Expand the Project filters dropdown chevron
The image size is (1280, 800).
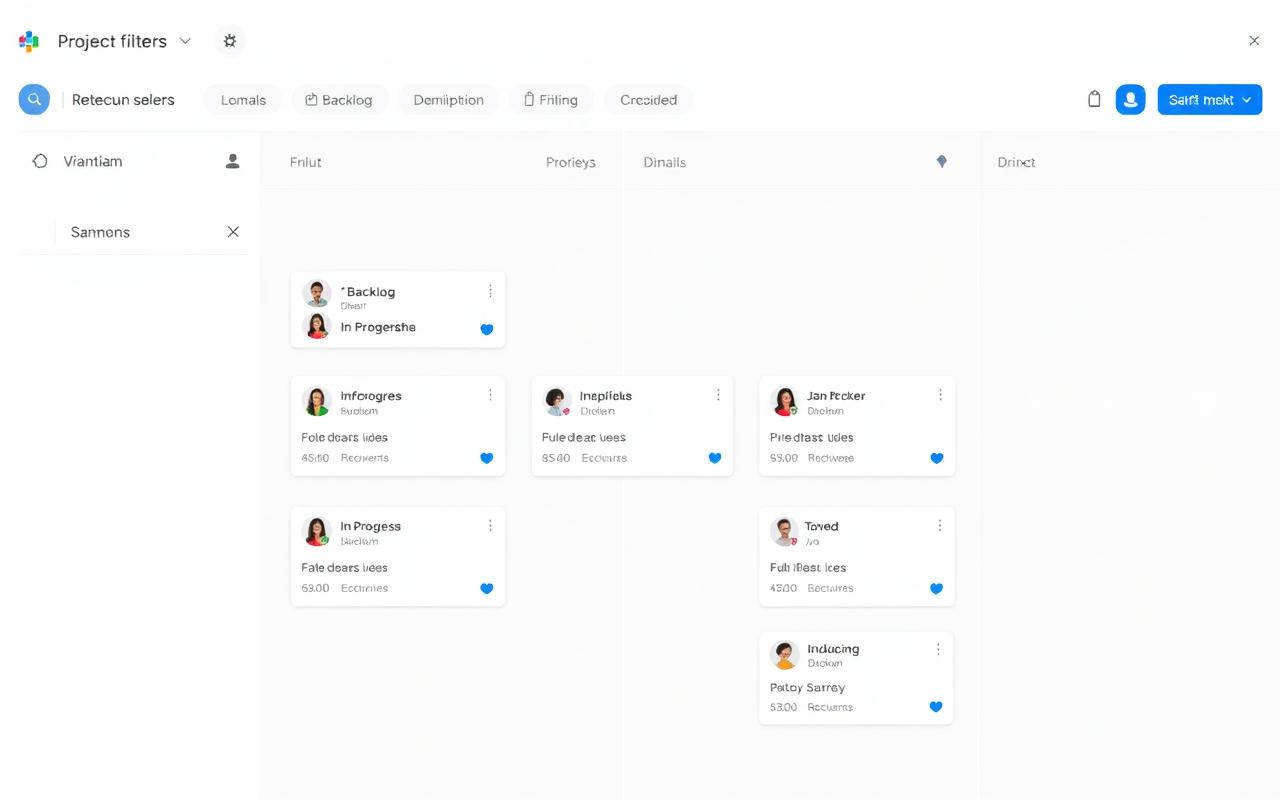(x=185, y=41)
